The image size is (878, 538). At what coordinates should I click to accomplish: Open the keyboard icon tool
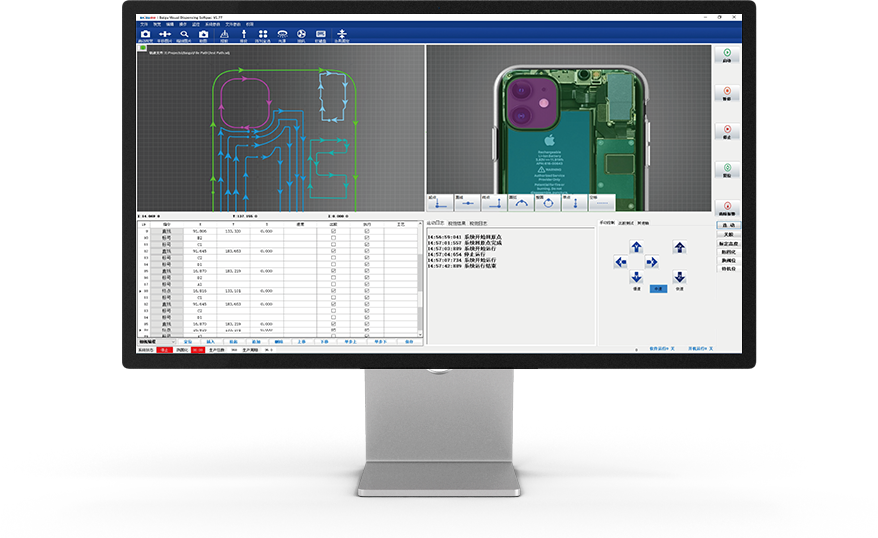pos(321,35)
